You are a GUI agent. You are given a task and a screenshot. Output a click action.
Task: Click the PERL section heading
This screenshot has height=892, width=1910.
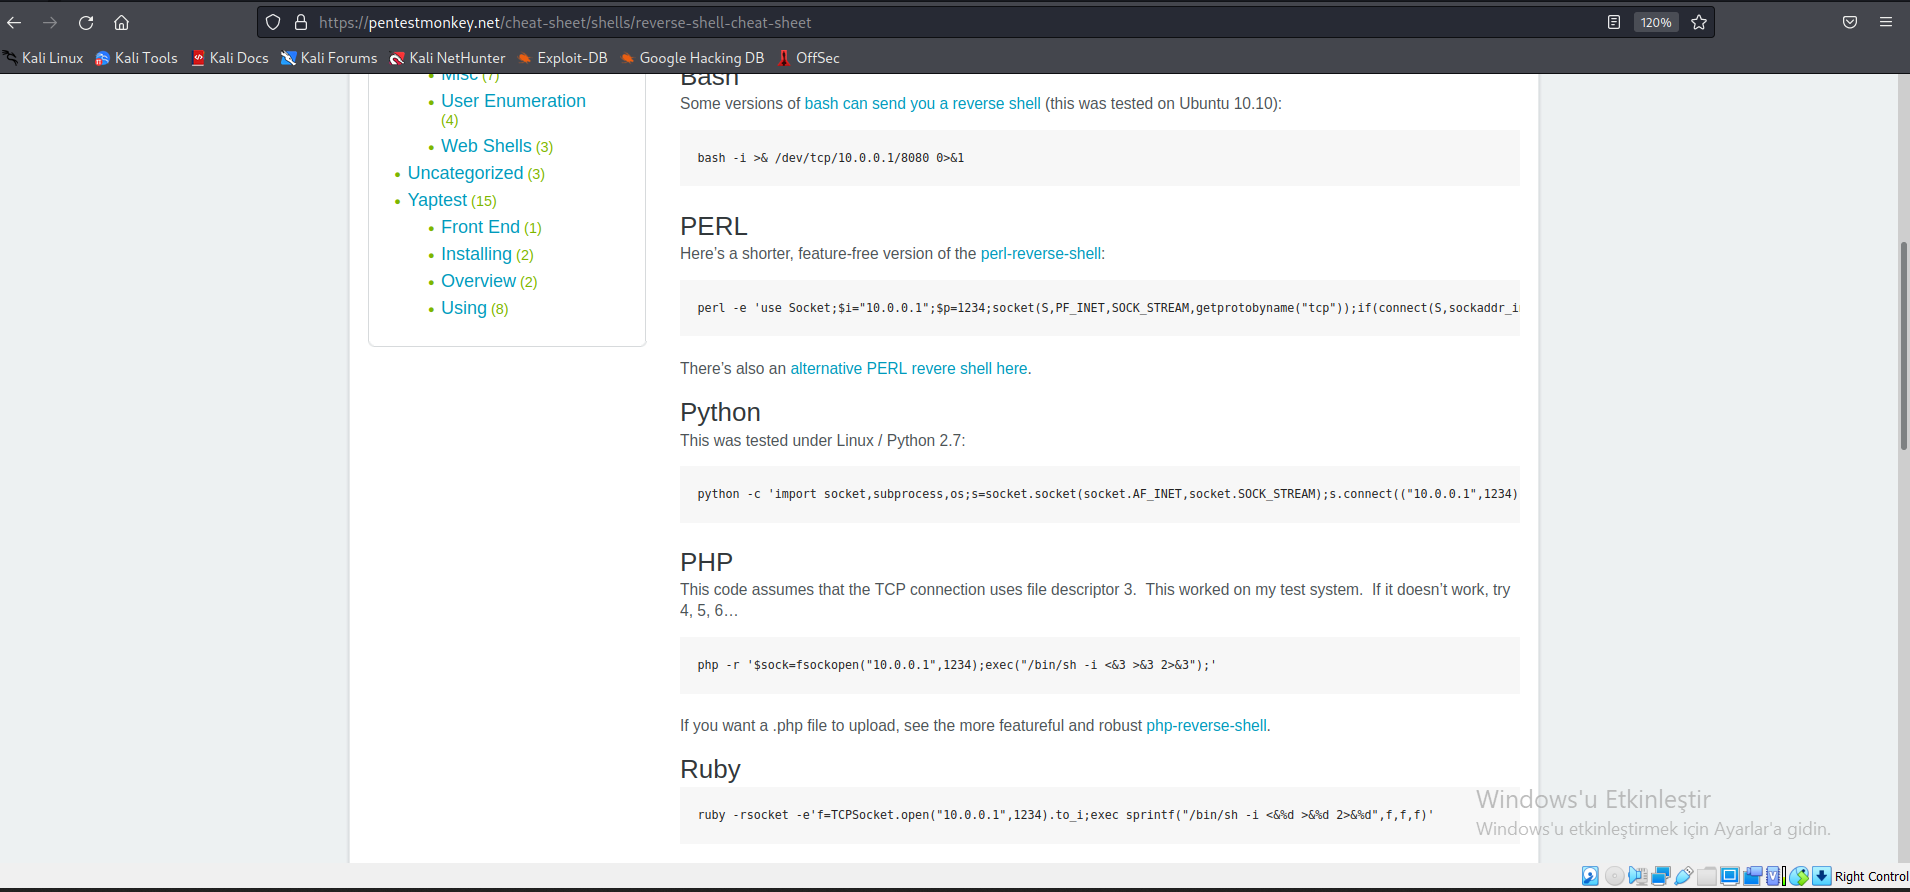(714, 226)
